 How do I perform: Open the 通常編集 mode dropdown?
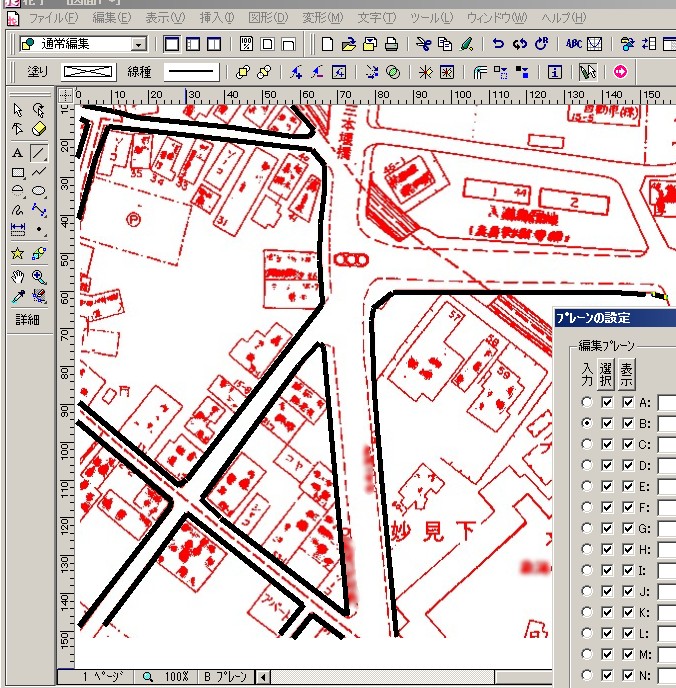[x=139, y=44]
